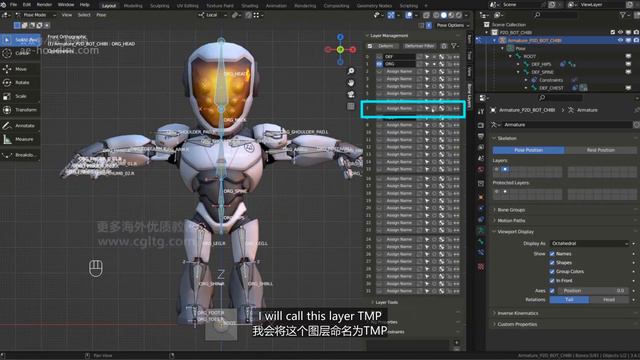Select the Transform tool

pos(20,110)
